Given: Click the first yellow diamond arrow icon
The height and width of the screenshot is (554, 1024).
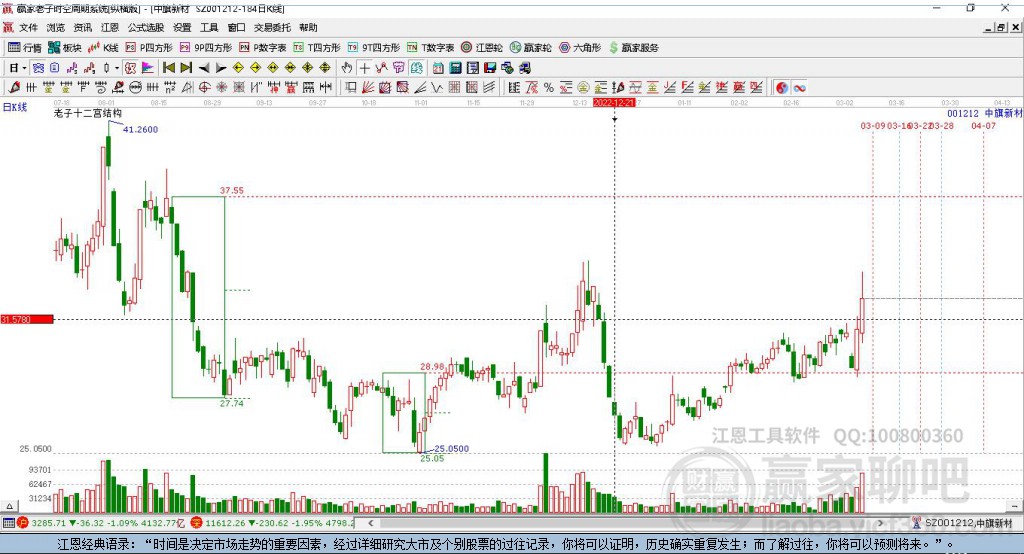Looking at the screenshot, I should click(x=238, y=68).
